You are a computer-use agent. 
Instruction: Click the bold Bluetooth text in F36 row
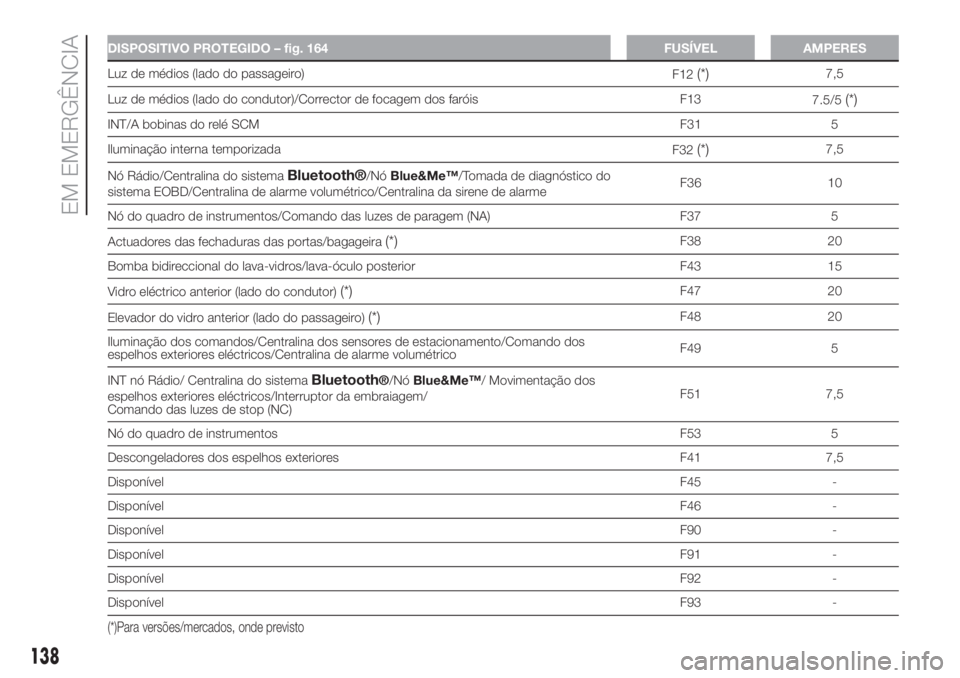[326, 175]
